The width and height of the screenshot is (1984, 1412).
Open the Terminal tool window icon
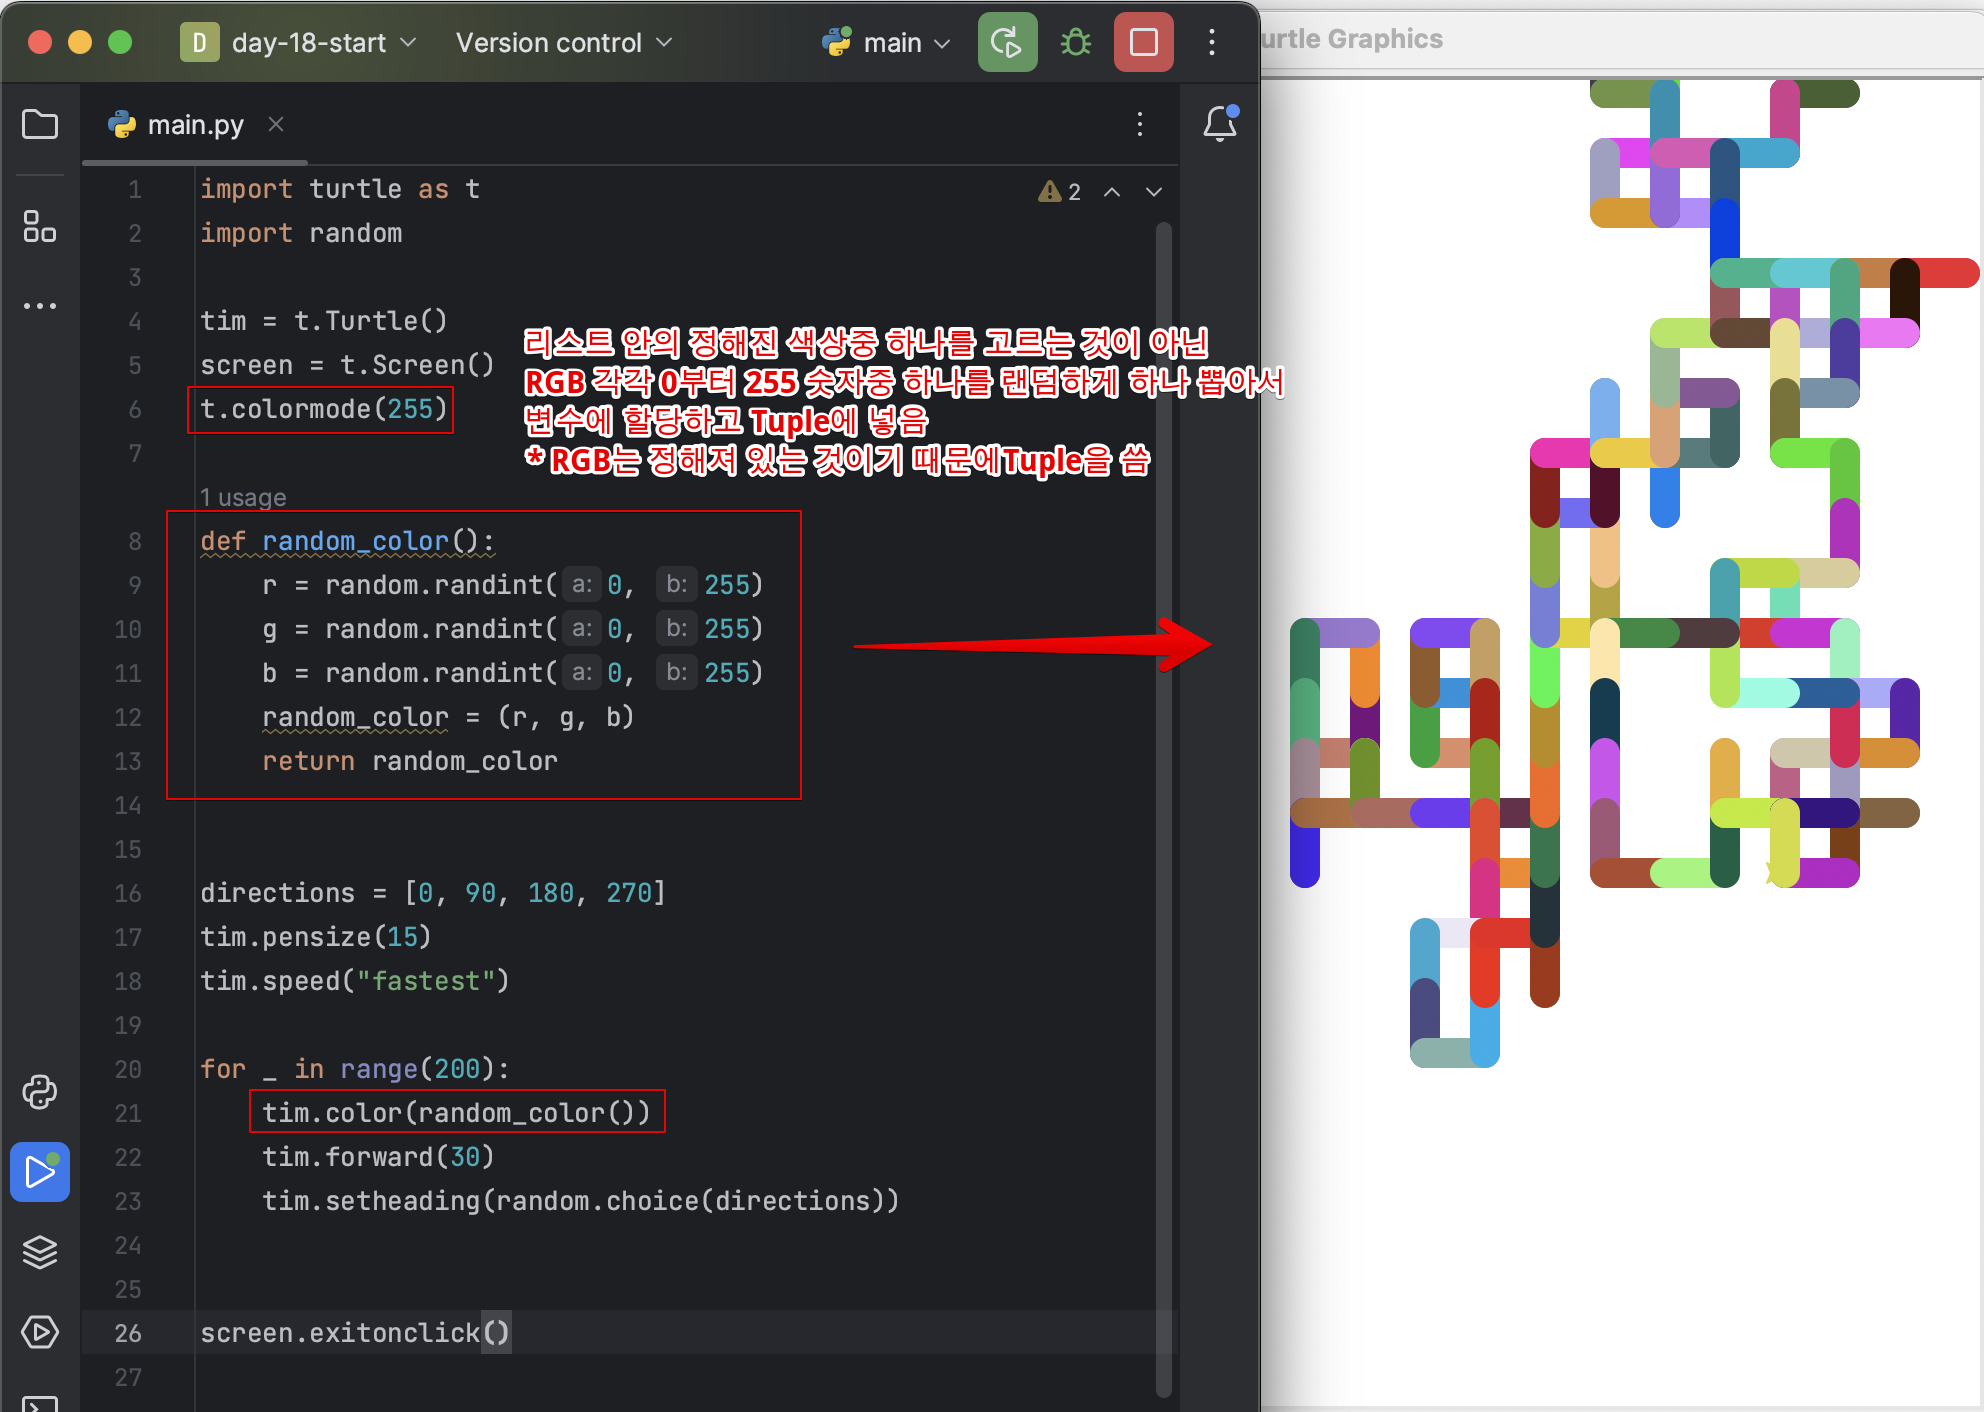point(40,1403)
